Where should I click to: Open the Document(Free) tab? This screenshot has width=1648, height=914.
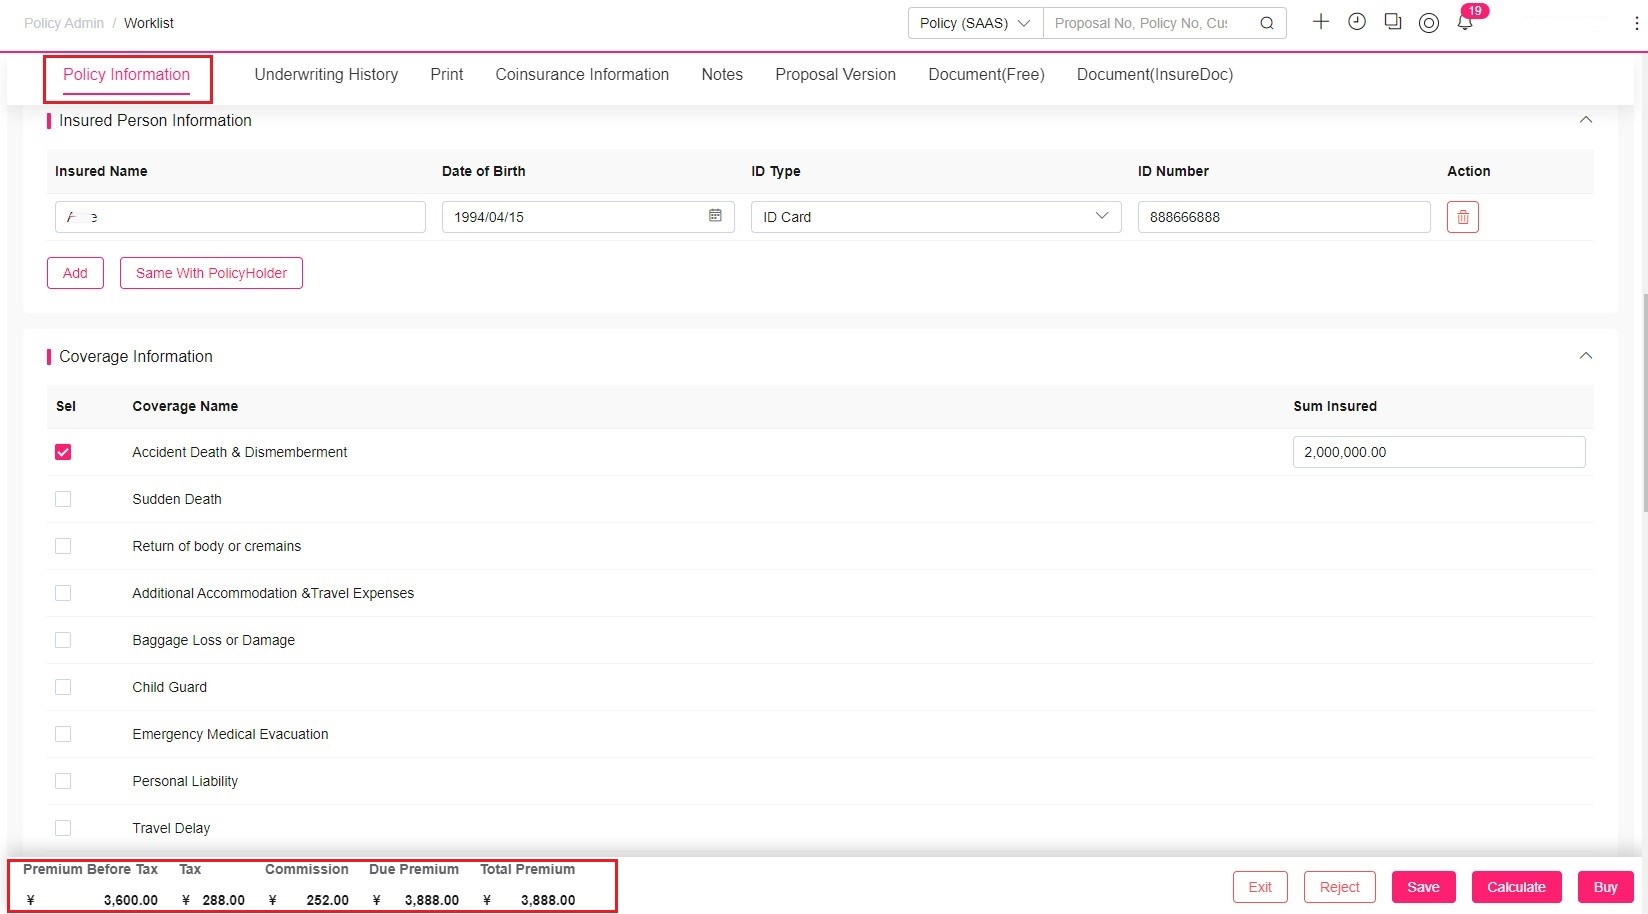coord(986,75)
